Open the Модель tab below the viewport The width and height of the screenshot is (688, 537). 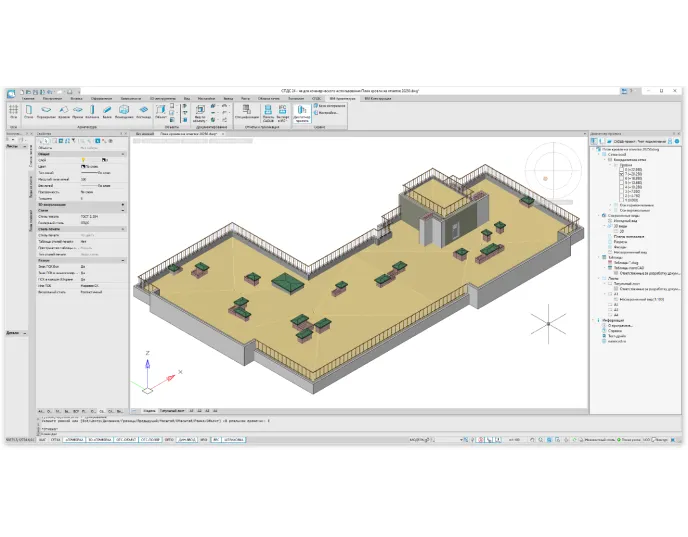pyautogui.click(x=148, y=411)
